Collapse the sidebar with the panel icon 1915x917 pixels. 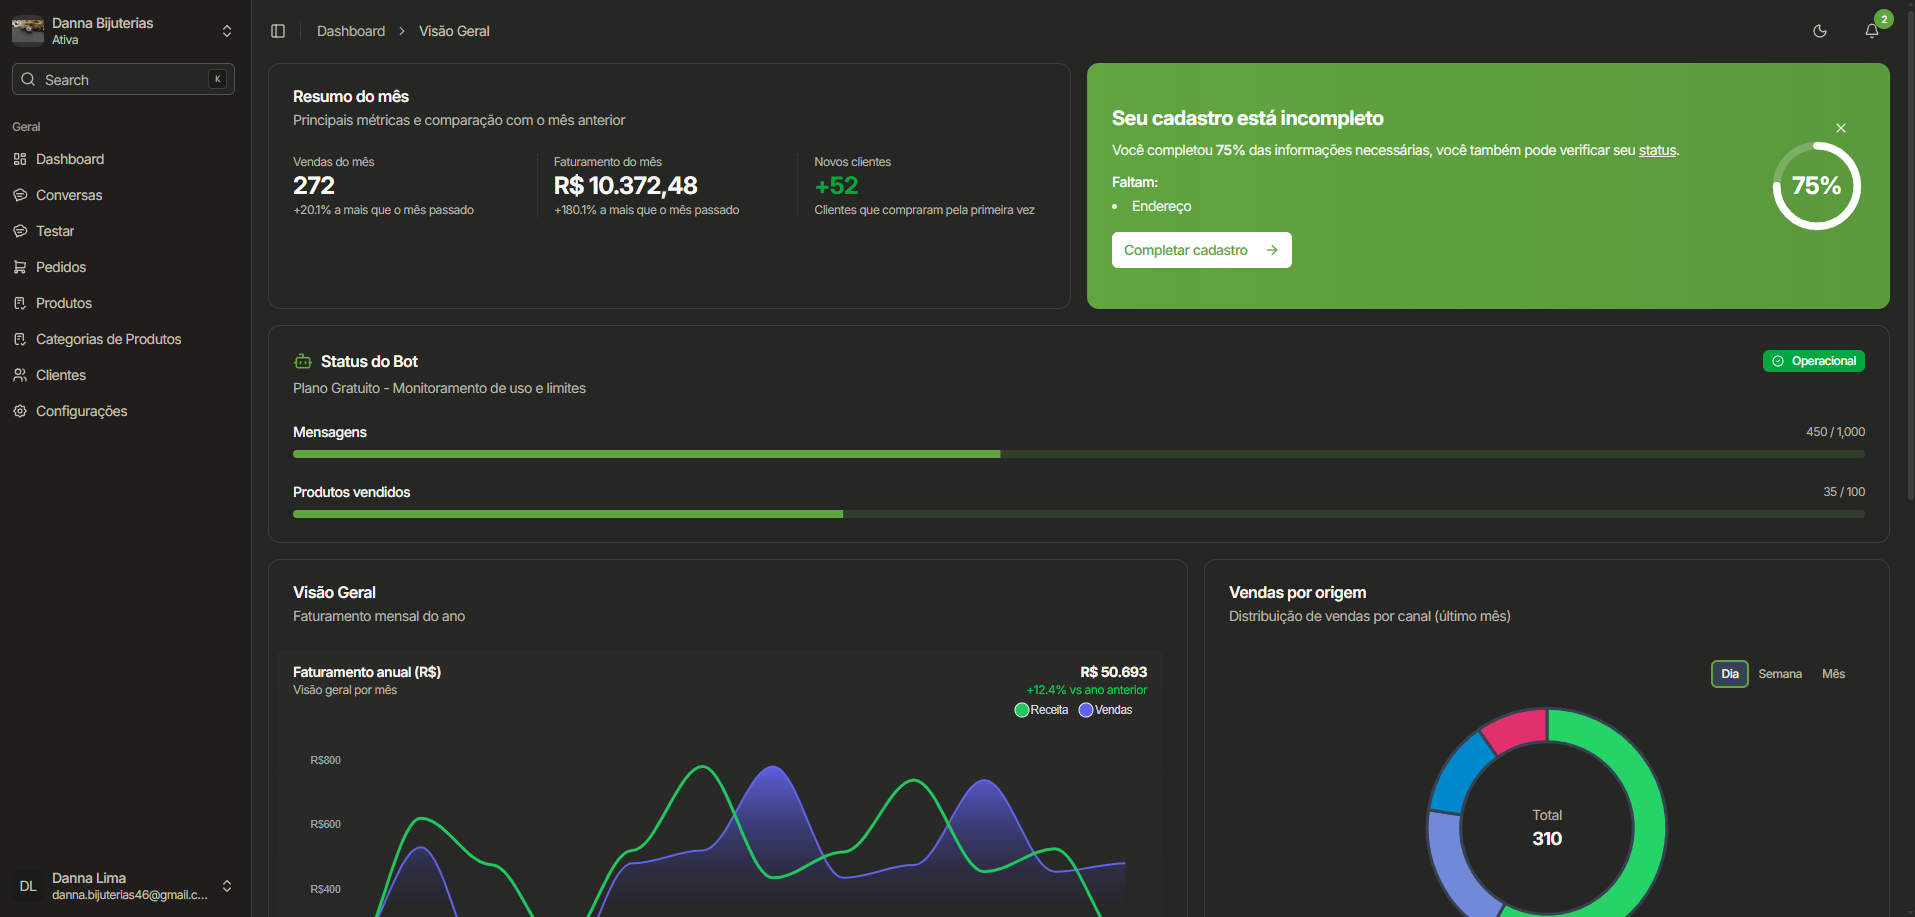pyautogui.click(x=277, y=31)
